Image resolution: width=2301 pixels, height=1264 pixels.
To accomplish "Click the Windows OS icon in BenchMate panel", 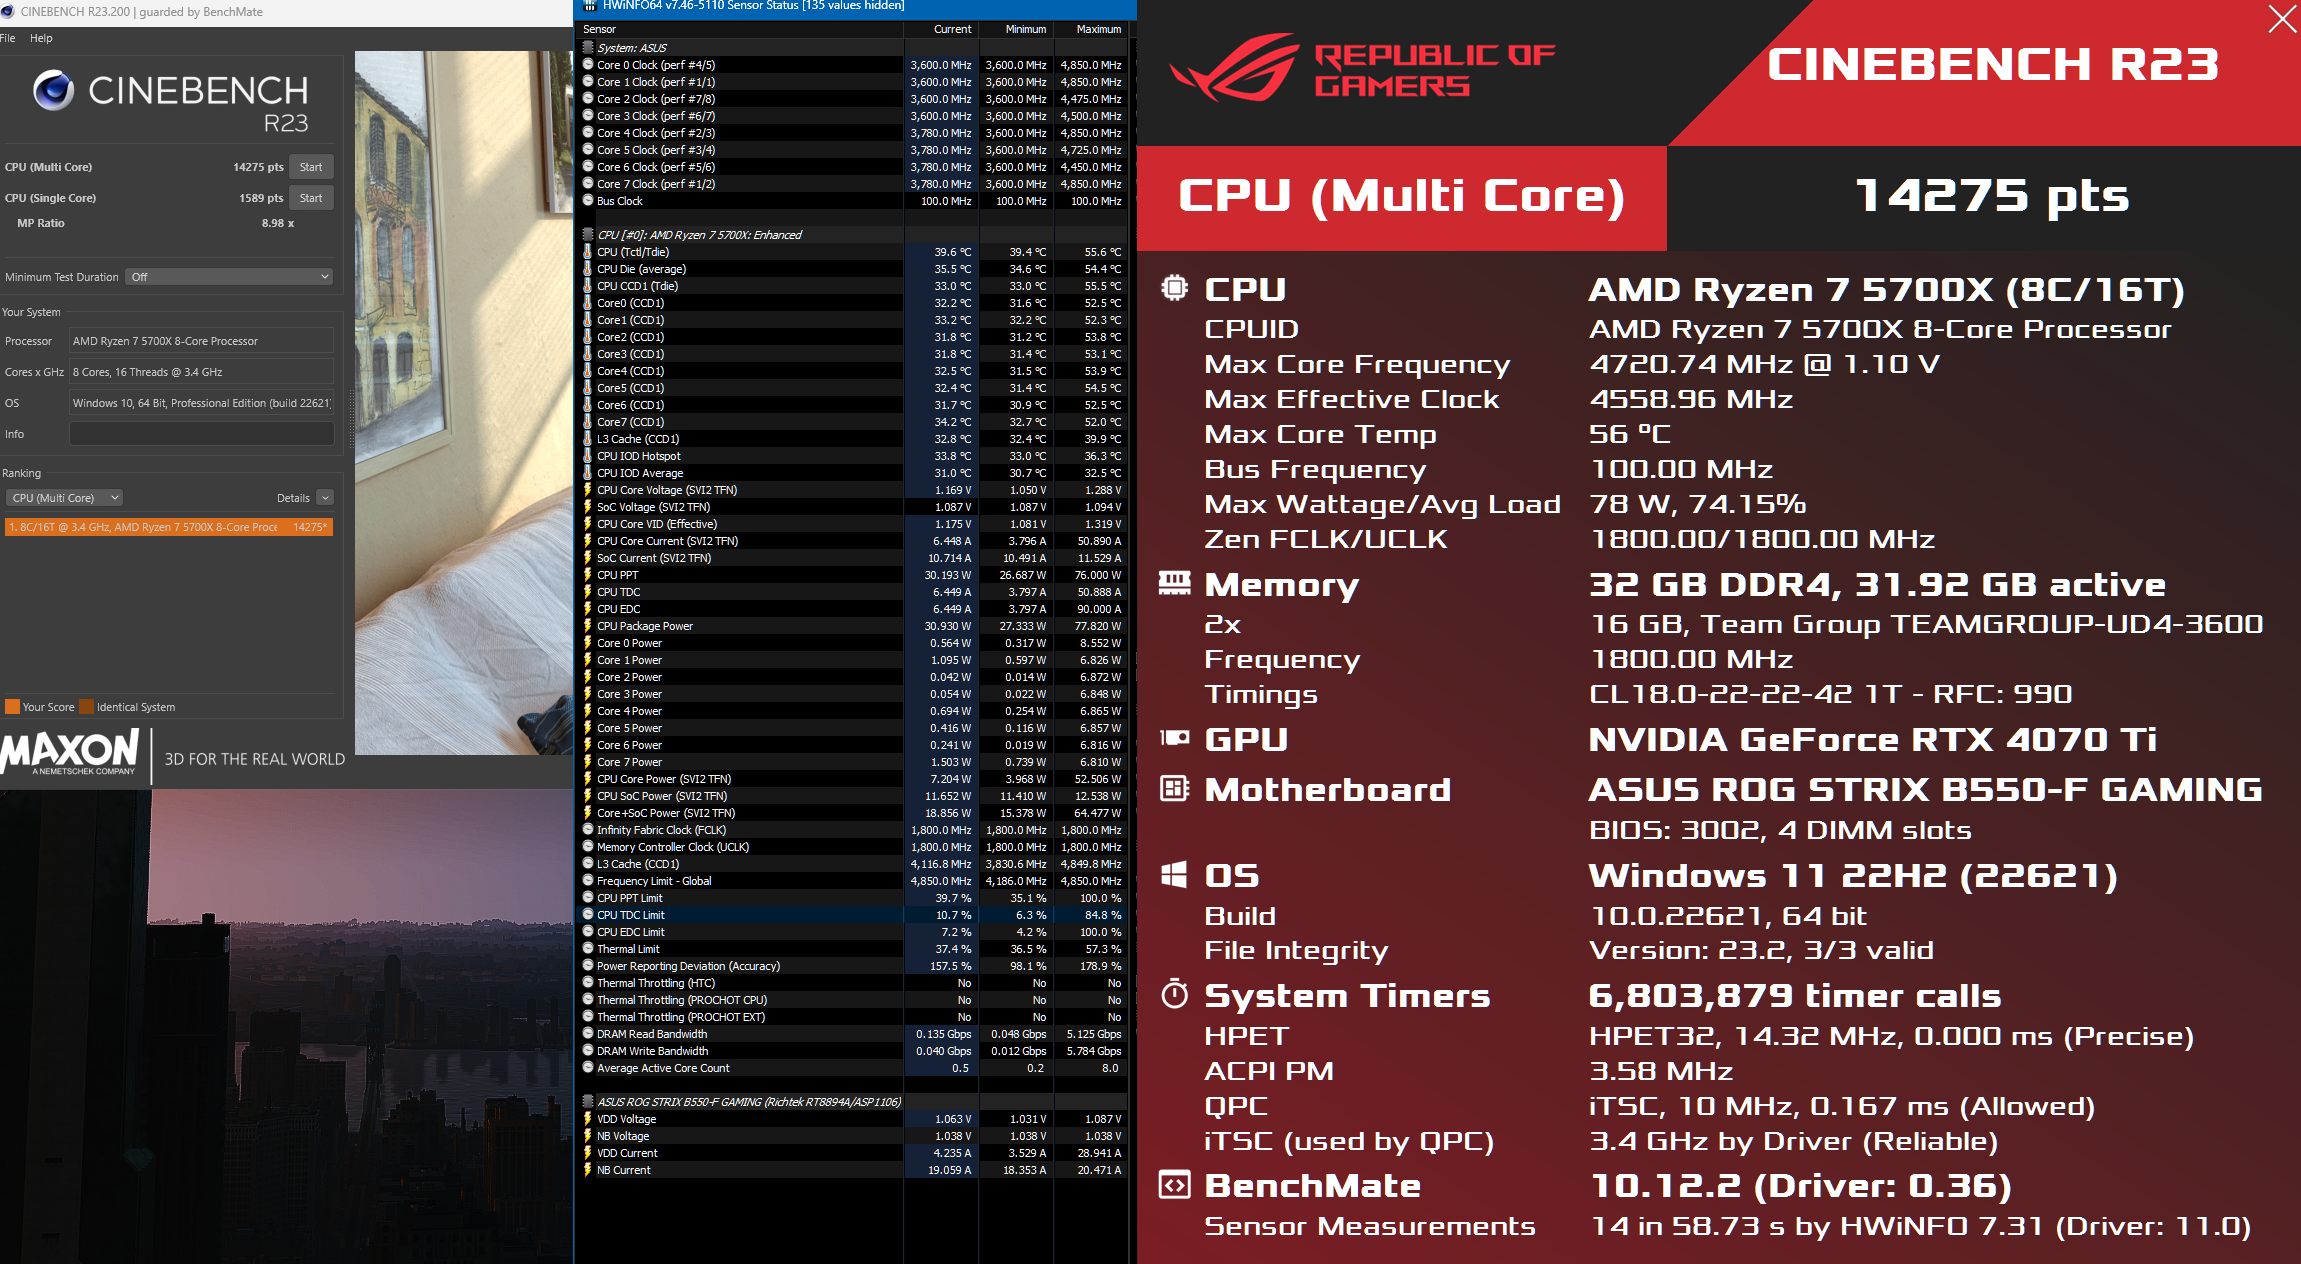I will point(1174,875).
